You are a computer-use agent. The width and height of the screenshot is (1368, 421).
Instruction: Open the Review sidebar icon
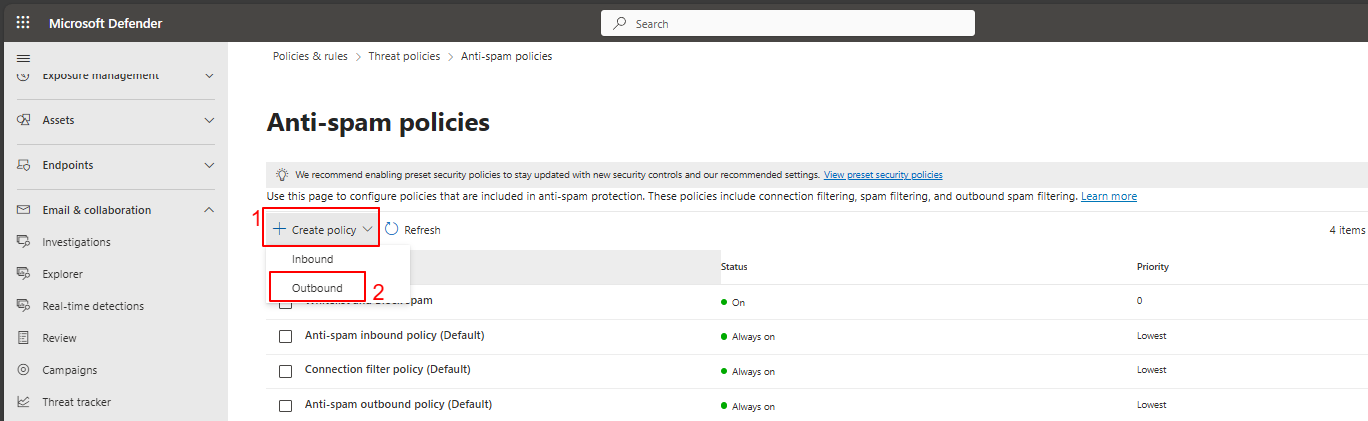coord(23,338)
